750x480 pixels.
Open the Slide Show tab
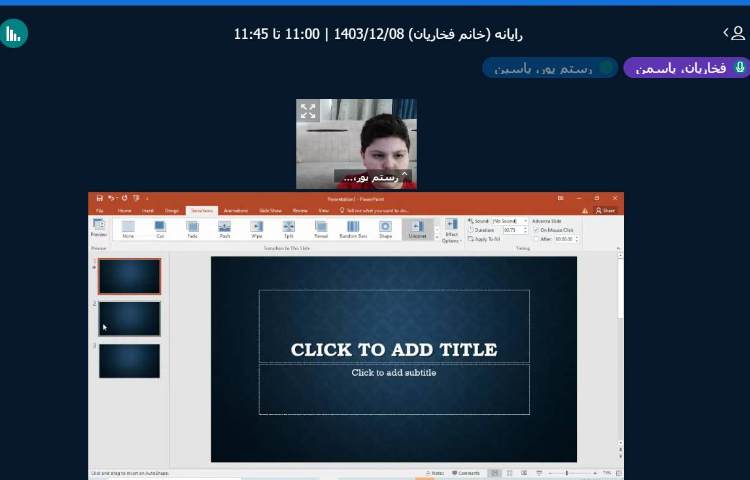[270, 210]
